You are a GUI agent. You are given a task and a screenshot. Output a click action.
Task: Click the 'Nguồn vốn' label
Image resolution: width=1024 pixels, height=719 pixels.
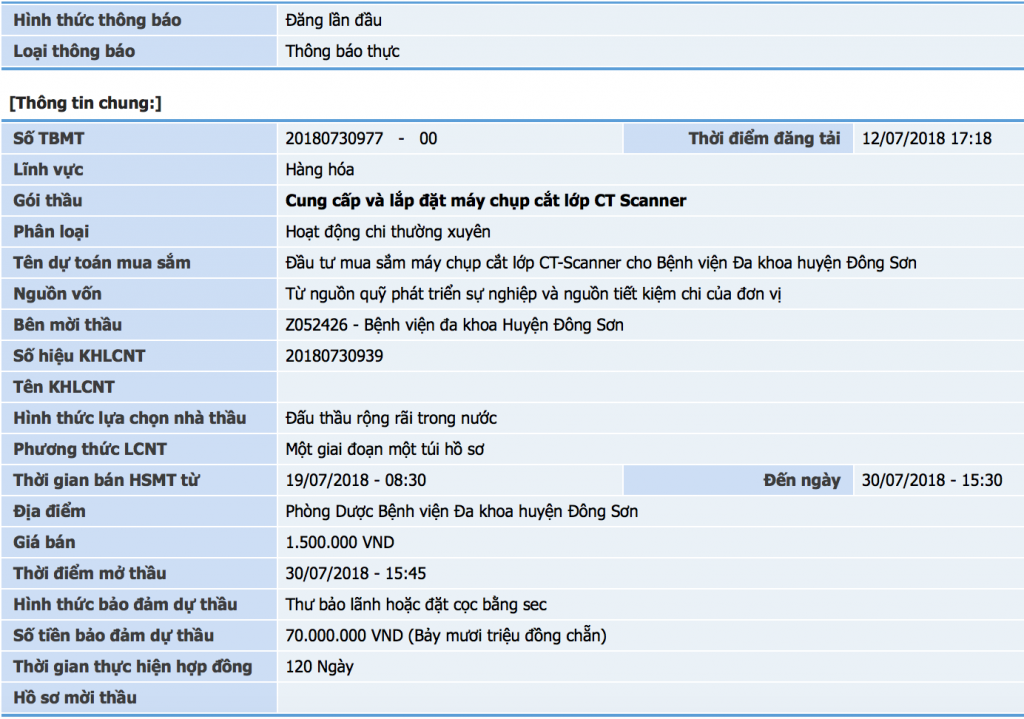coord(57,294)
